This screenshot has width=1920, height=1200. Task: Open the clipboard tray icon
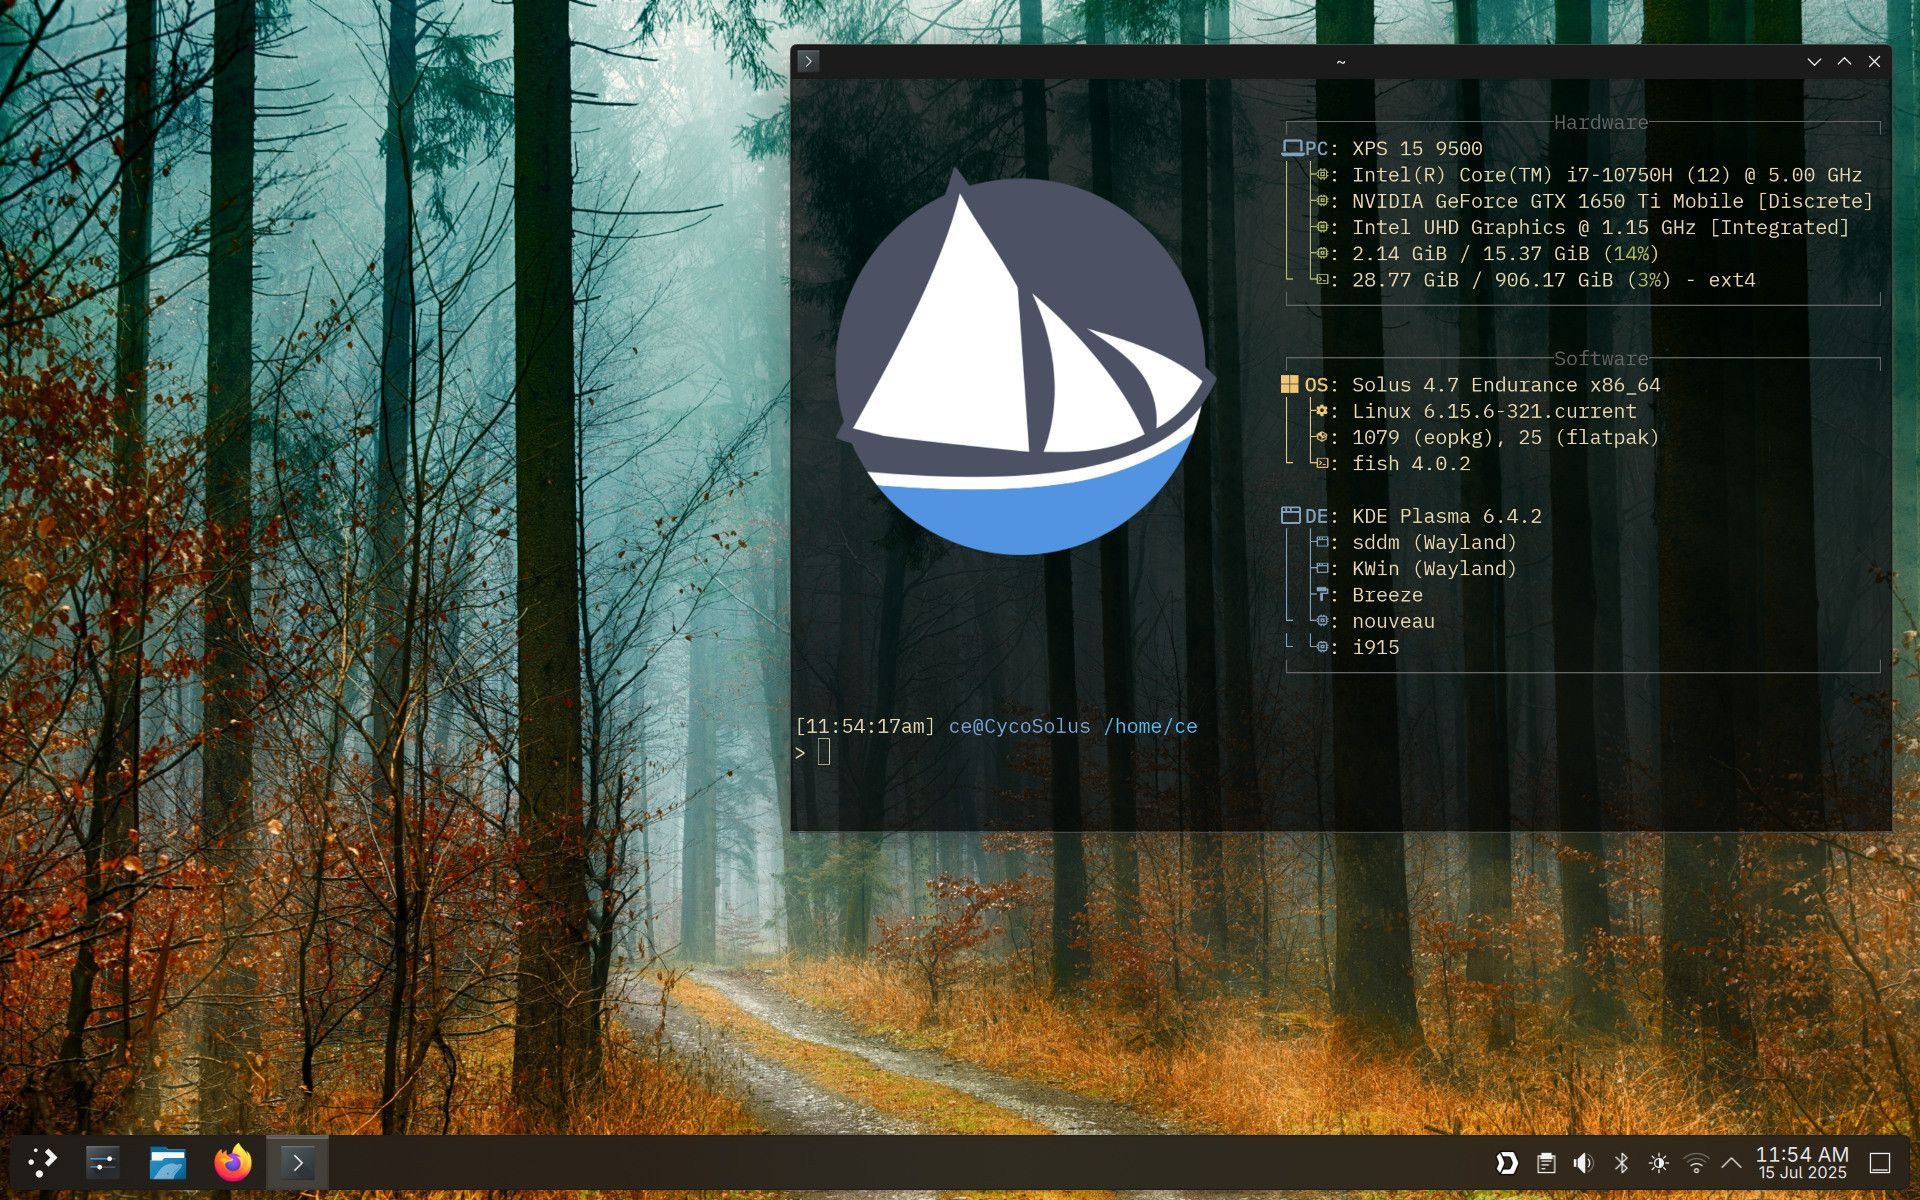click(x=1546, y=1163)
